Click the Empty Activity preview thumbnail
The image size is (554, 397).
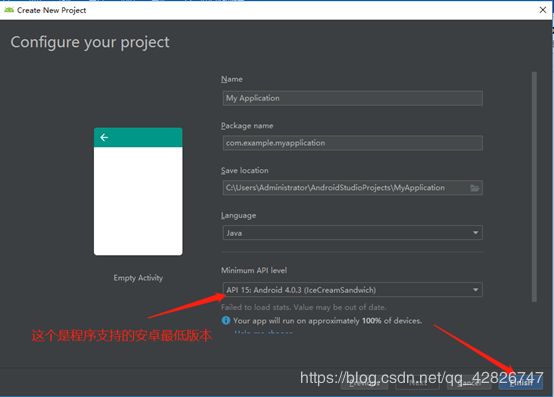138,191
